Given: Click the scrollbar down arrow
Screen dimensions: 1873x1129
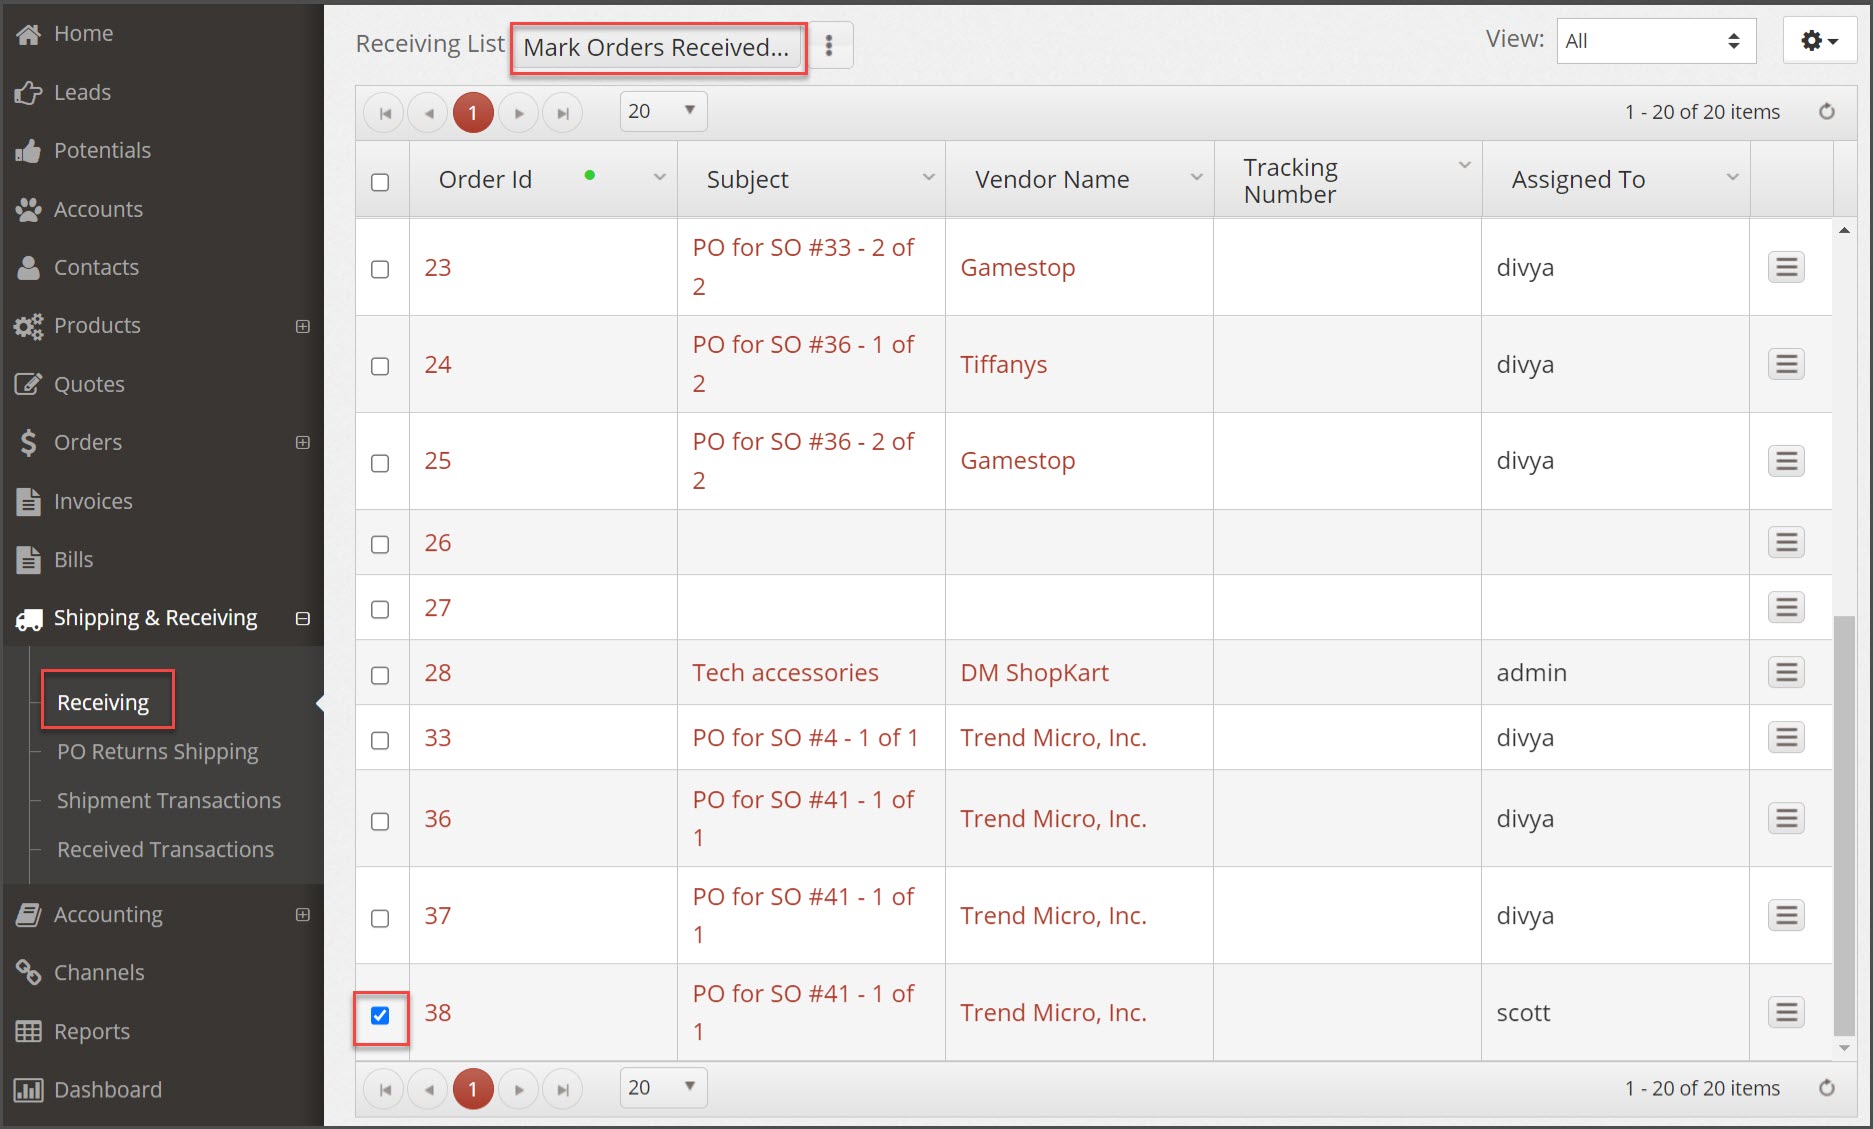Looking at the screenshot, I should point(1844,1048).
